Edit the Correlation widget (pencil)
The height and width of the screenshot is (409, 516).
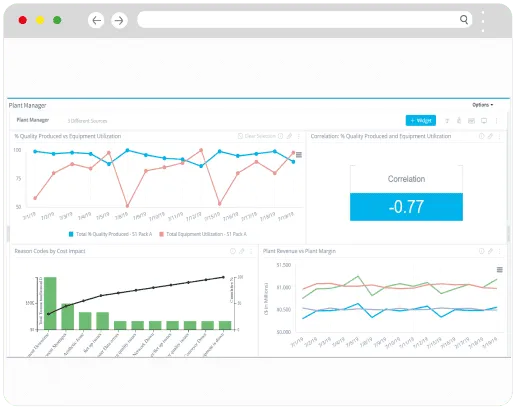pos(490,136)
